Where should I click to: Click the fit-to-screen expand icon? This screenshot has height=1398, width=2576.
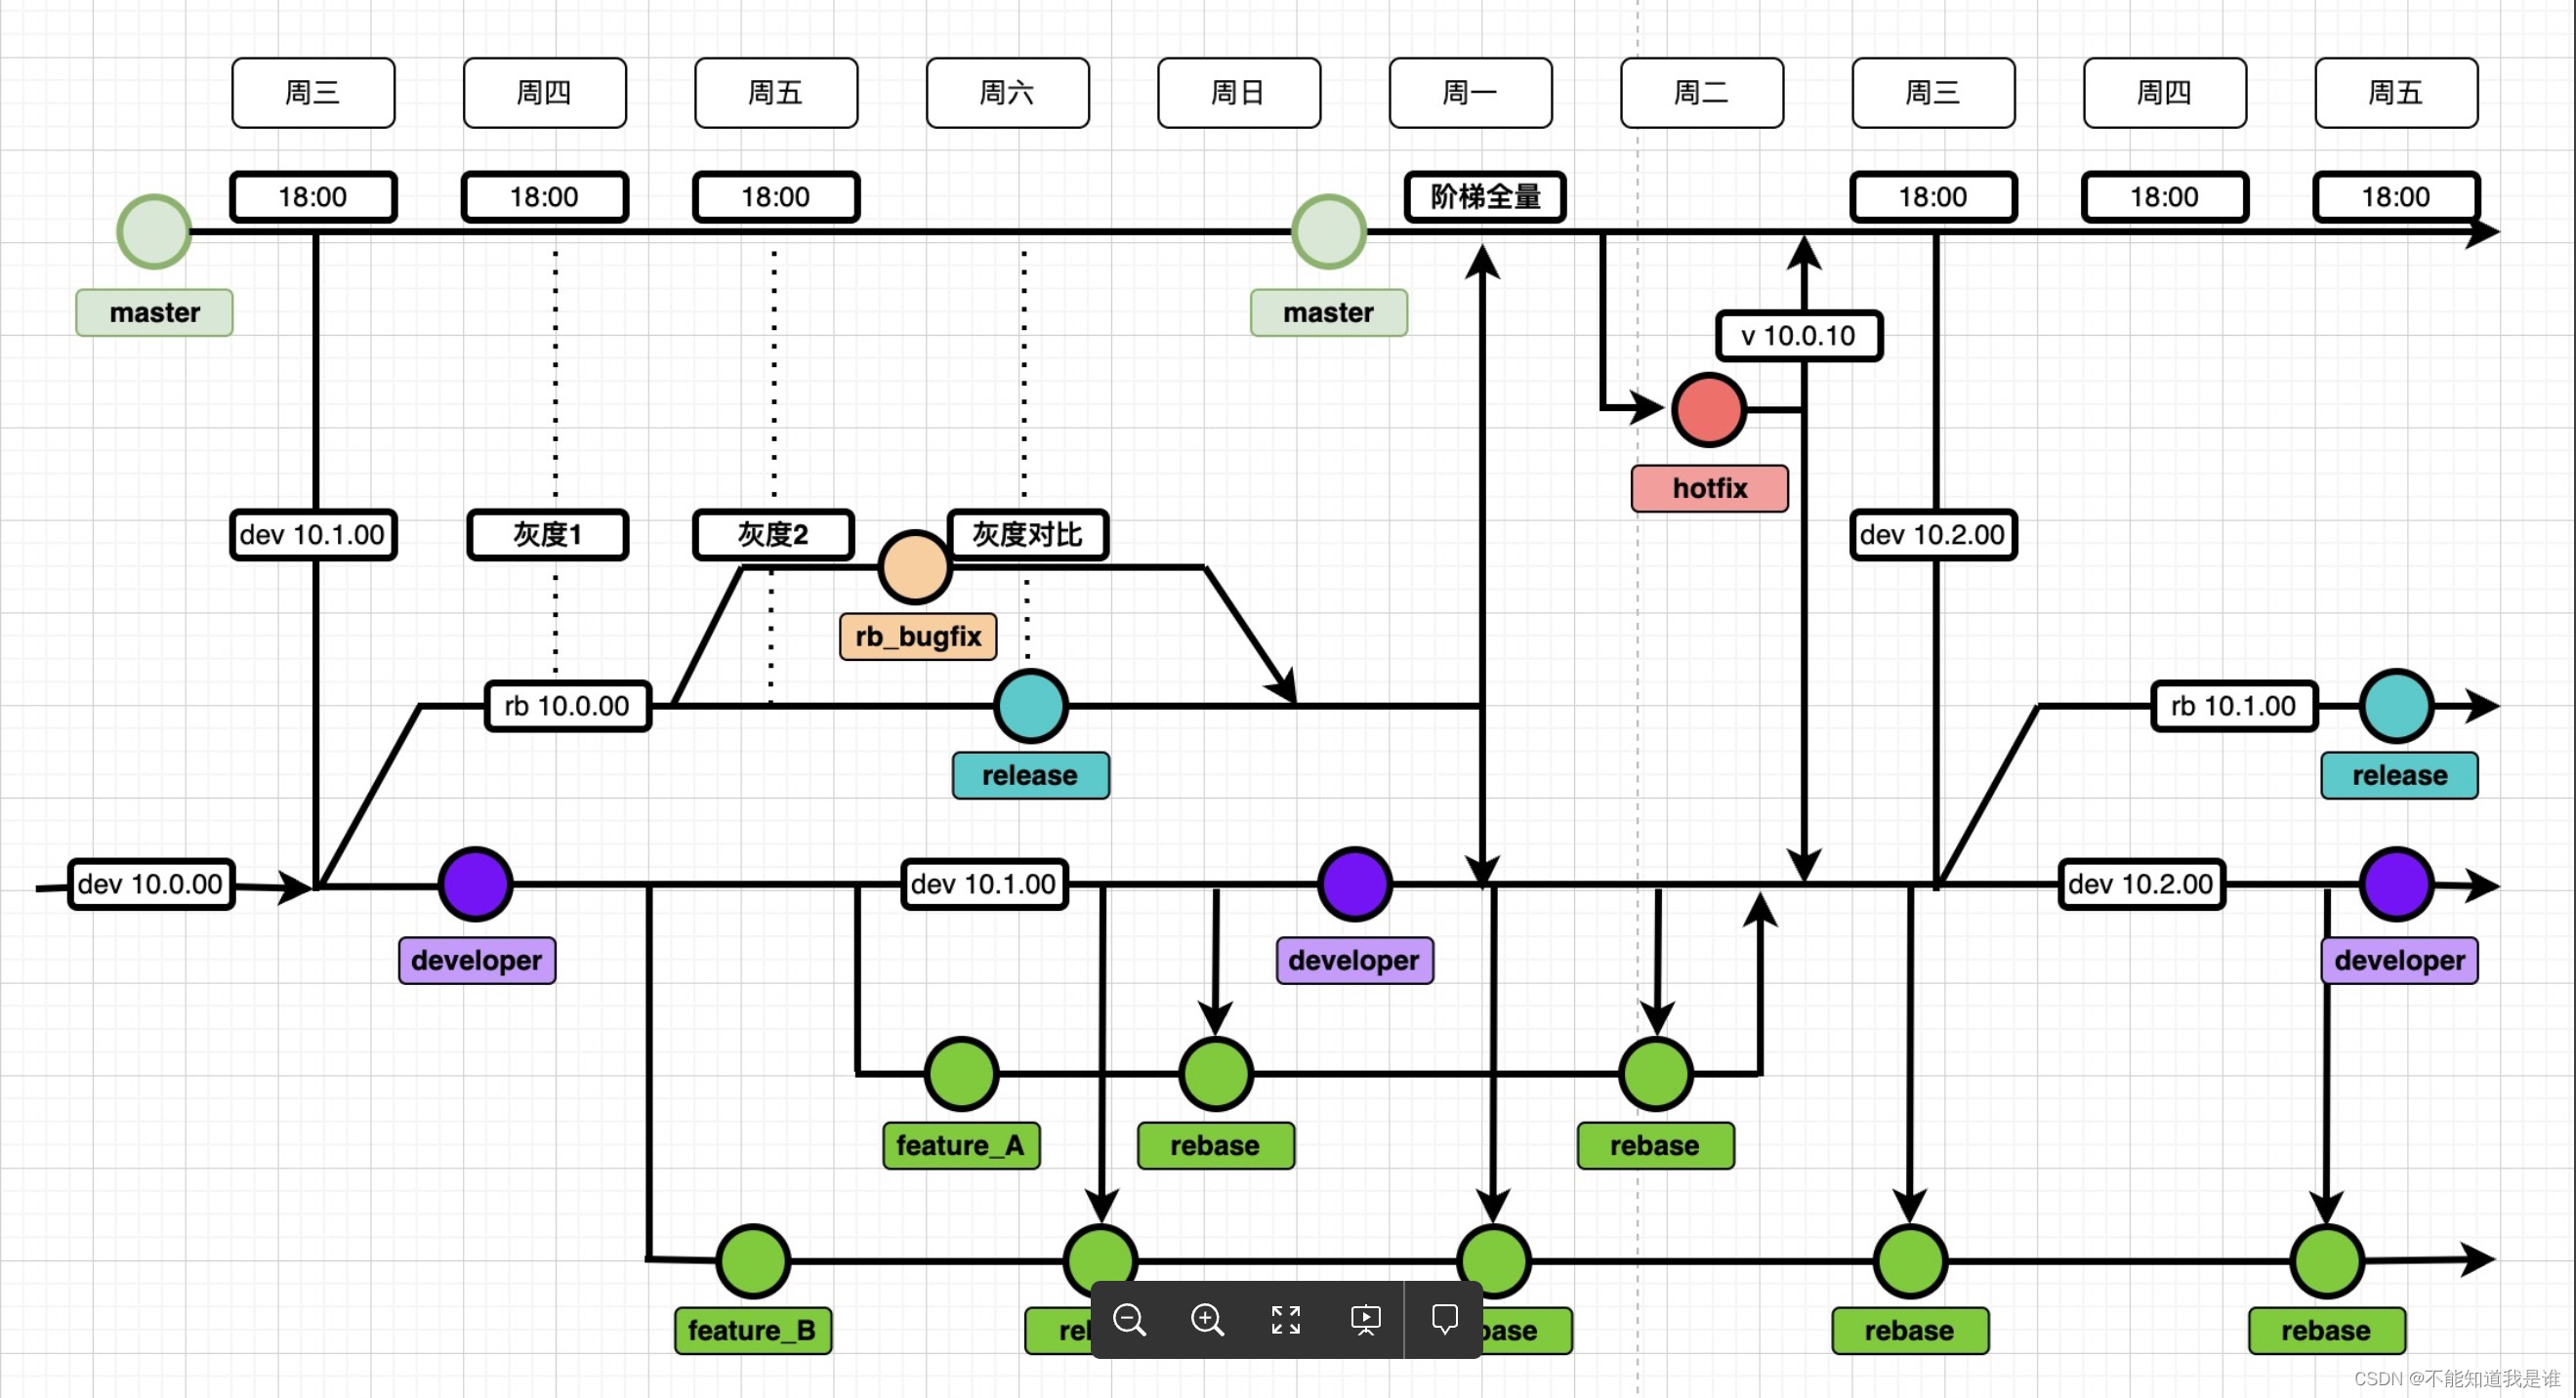tap(1286, 1320)
